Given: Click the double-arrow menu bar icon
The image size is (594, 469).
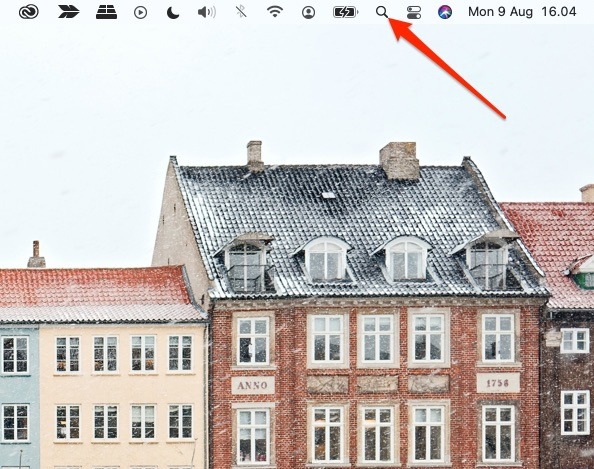Looking at the screenshot, I should pyautogui.click(x=69, y=12).
